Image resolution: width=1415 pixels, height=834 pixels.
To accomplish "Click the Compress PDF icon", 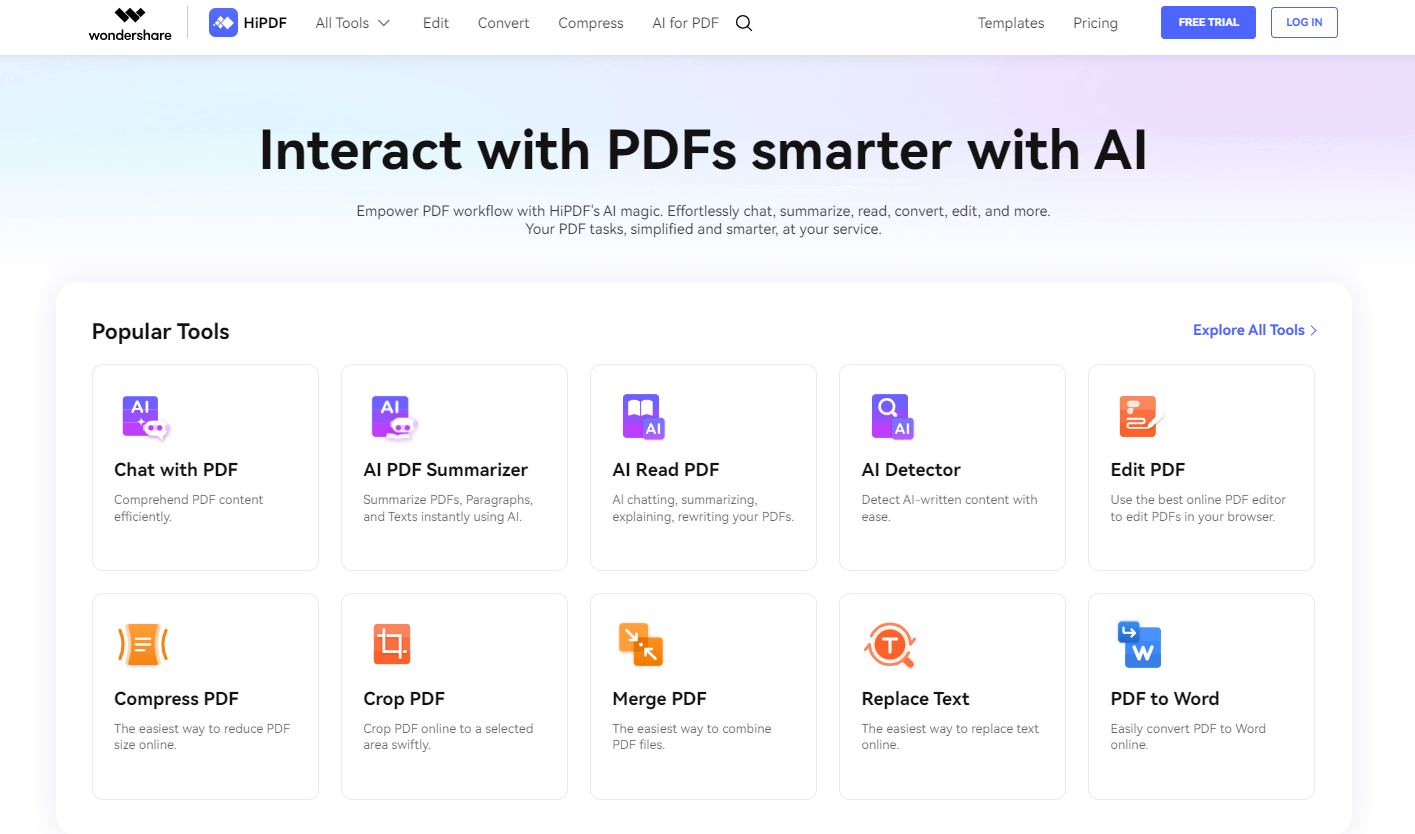I will [x=143, y=645].
